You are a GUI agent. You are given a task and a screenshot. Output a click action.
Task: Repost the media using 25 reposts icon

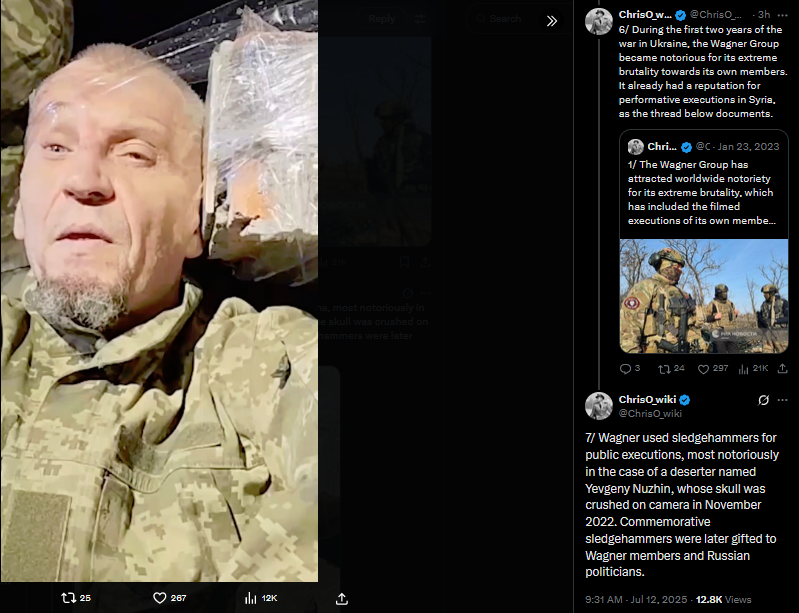pos(75,598)
